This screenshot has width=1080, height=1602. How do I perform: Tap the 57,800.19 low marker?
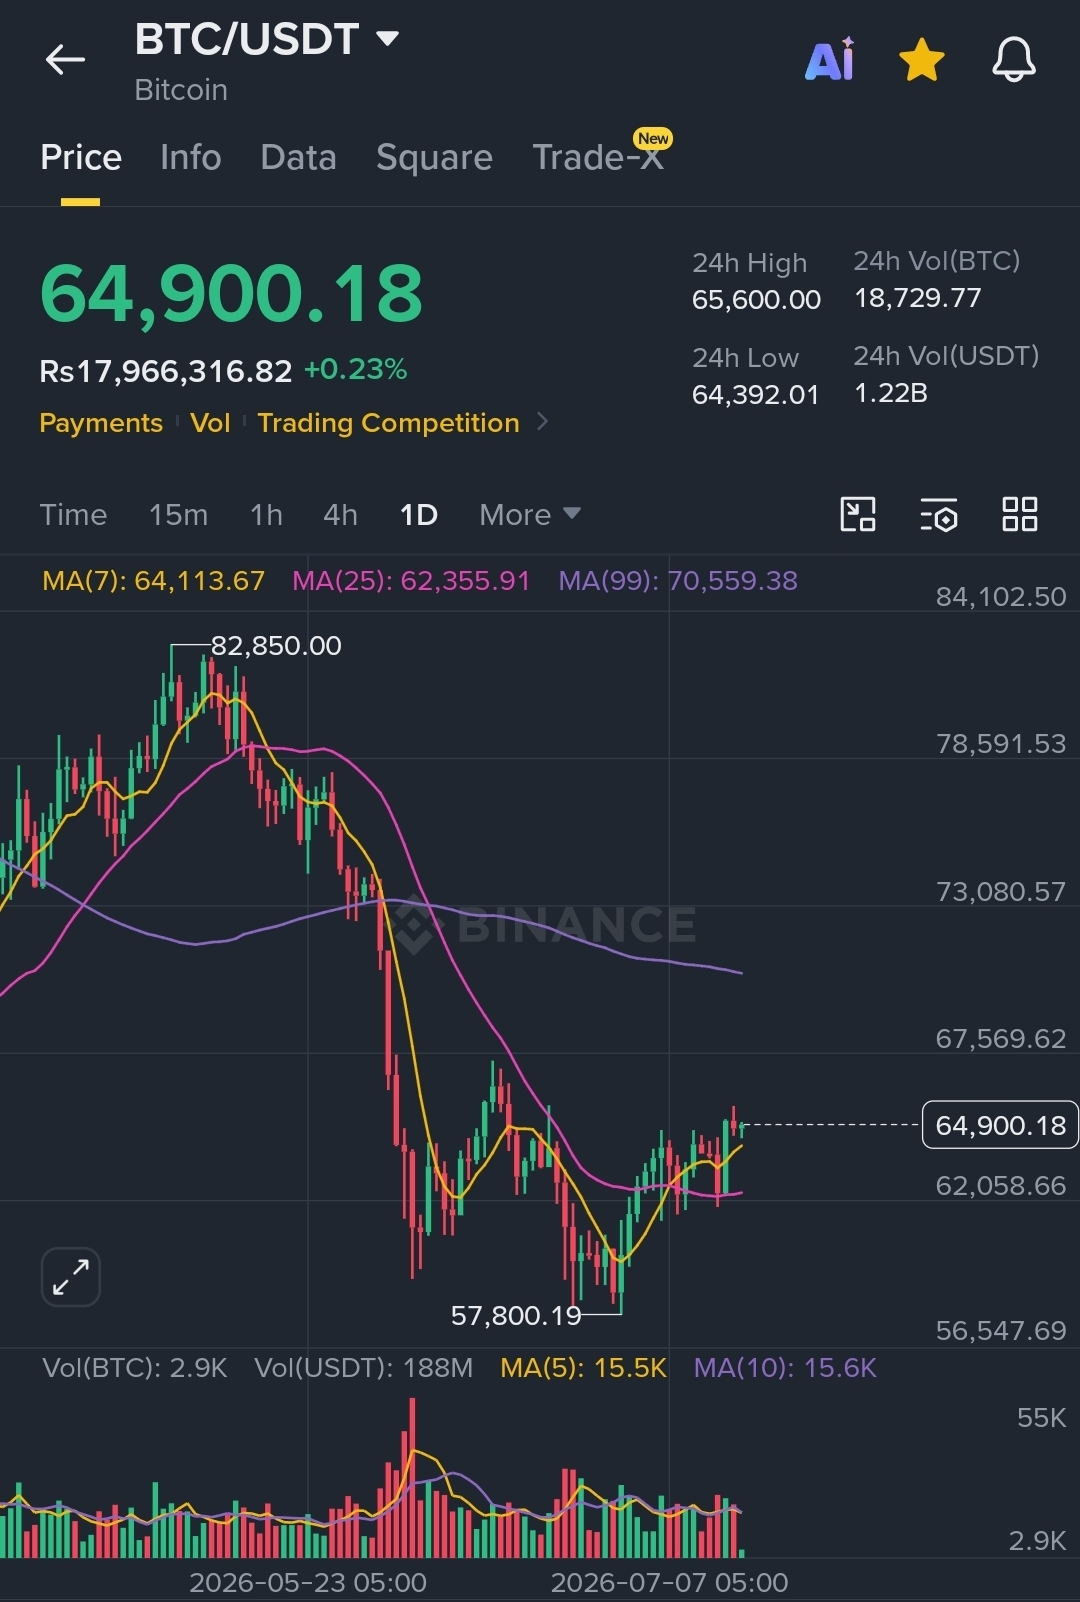click(x=516, y=1315)
